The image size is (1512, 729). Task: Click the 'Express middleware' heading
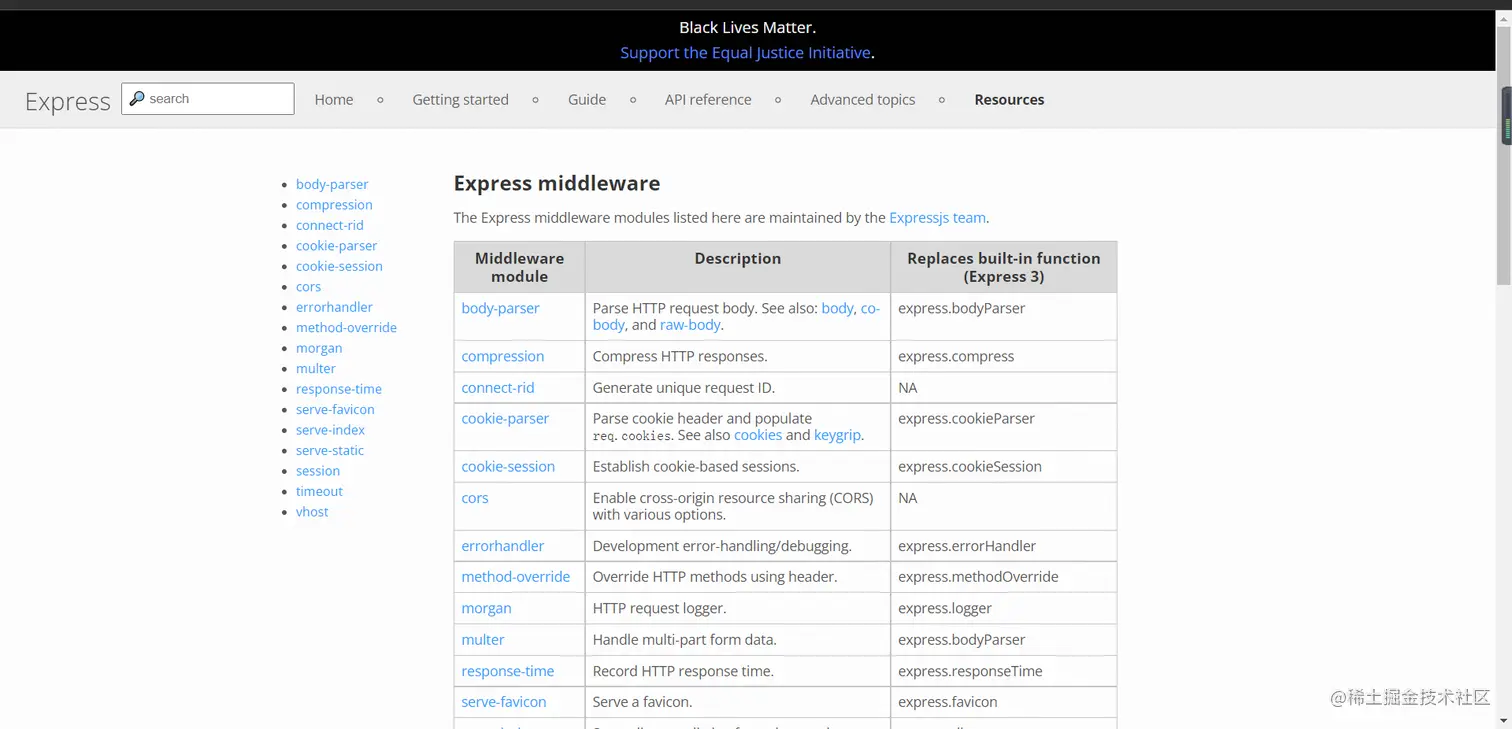point(557,183)
